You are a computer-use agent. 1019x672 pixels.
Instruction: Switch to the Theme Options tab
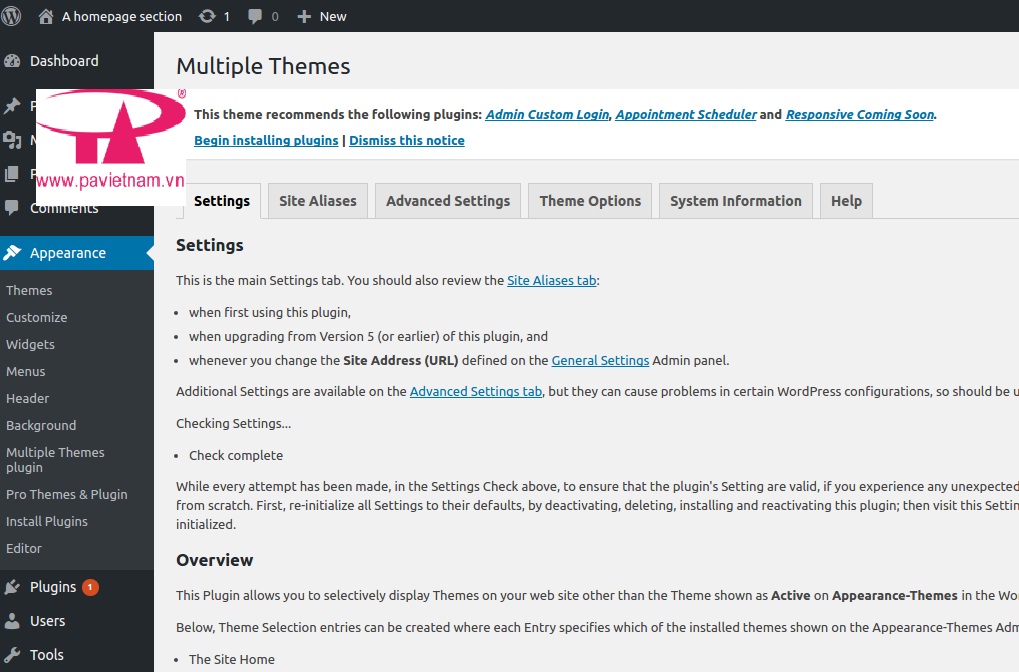590,201
